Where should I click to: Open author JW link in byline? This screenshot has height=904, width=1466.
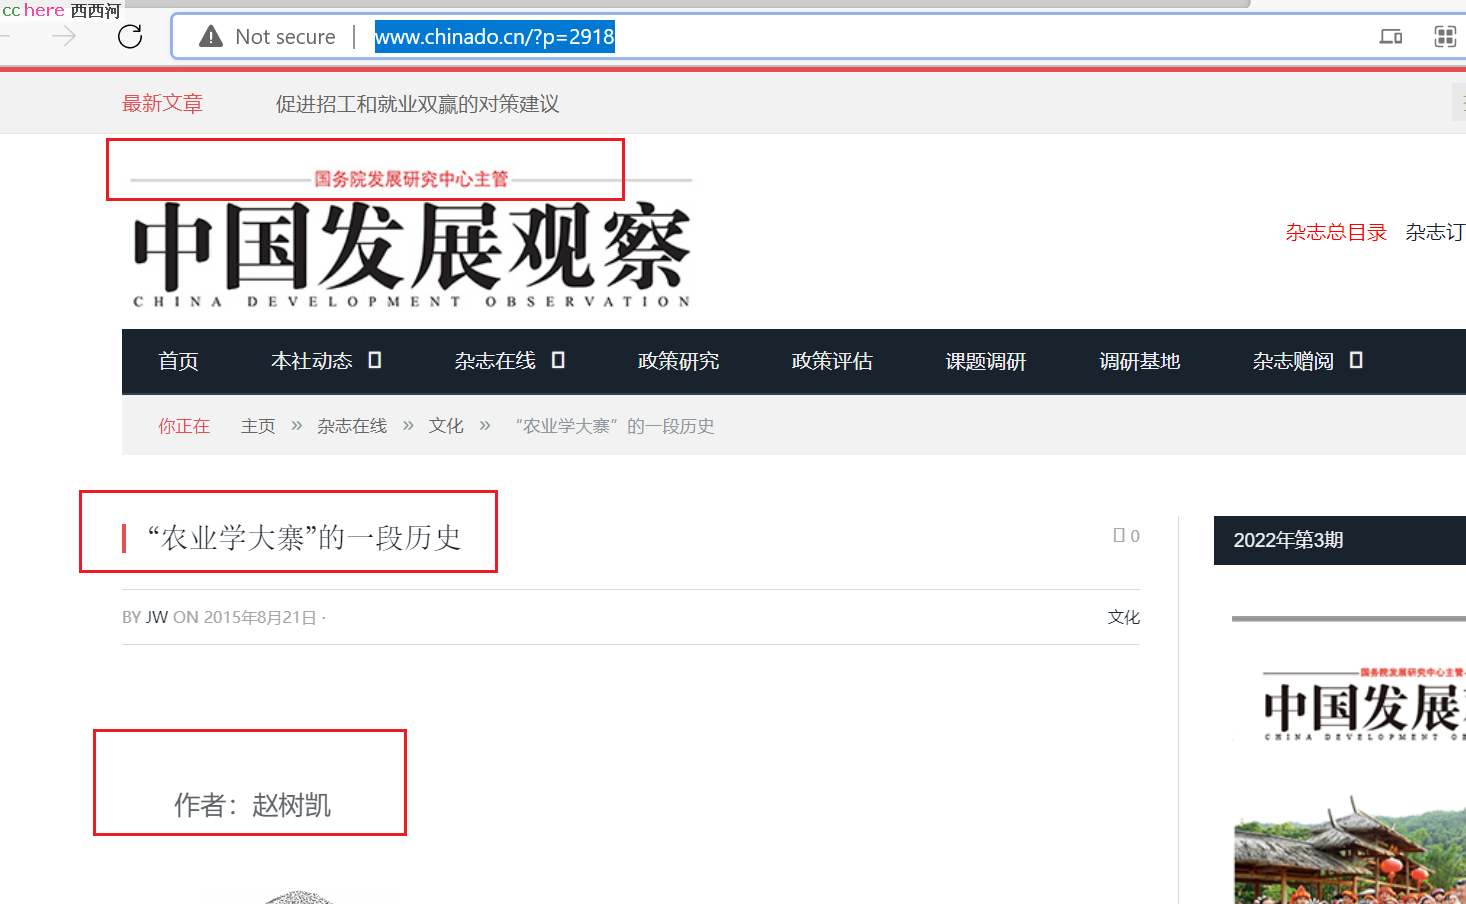click(157, 617)
